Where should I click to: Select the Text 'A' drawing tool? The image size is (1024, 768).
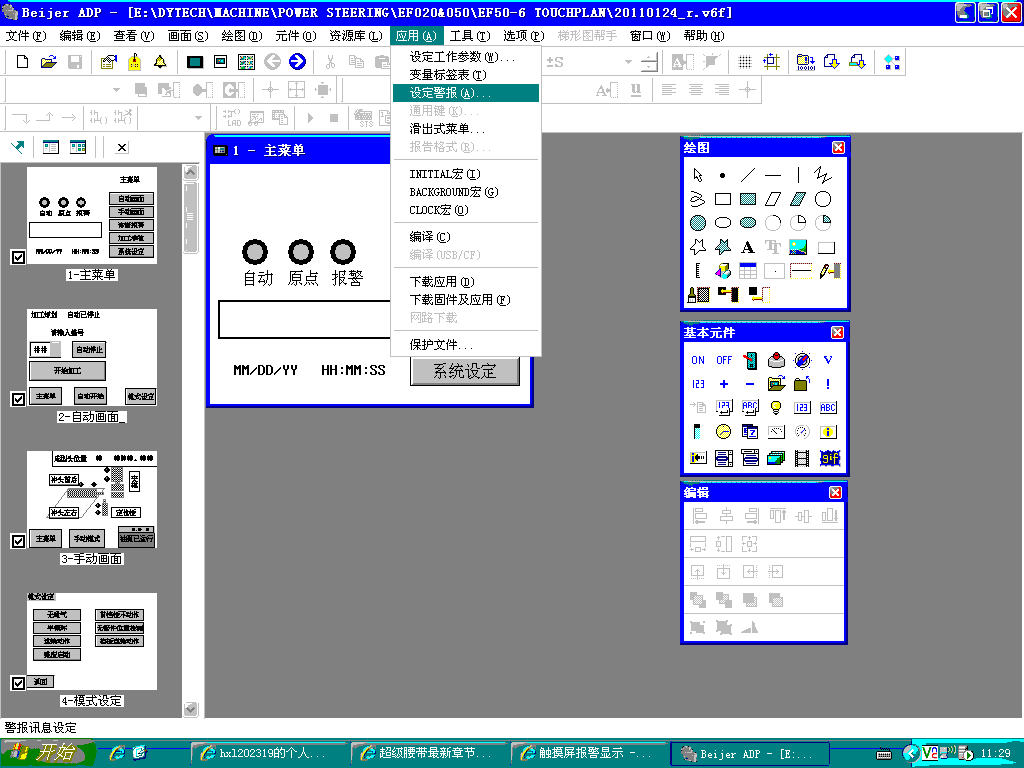click(x=748, y=246)
